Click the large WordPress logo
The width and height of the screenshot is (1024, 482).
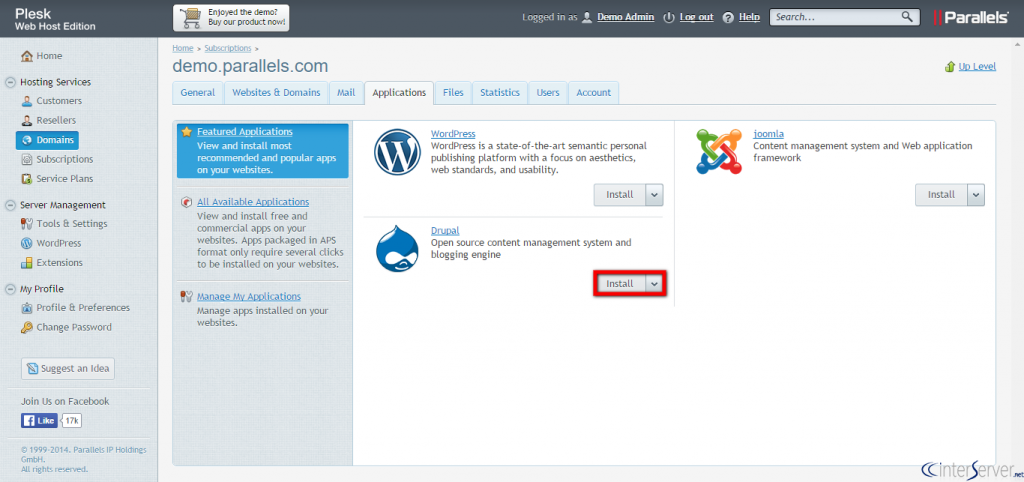tap(397, 152)
